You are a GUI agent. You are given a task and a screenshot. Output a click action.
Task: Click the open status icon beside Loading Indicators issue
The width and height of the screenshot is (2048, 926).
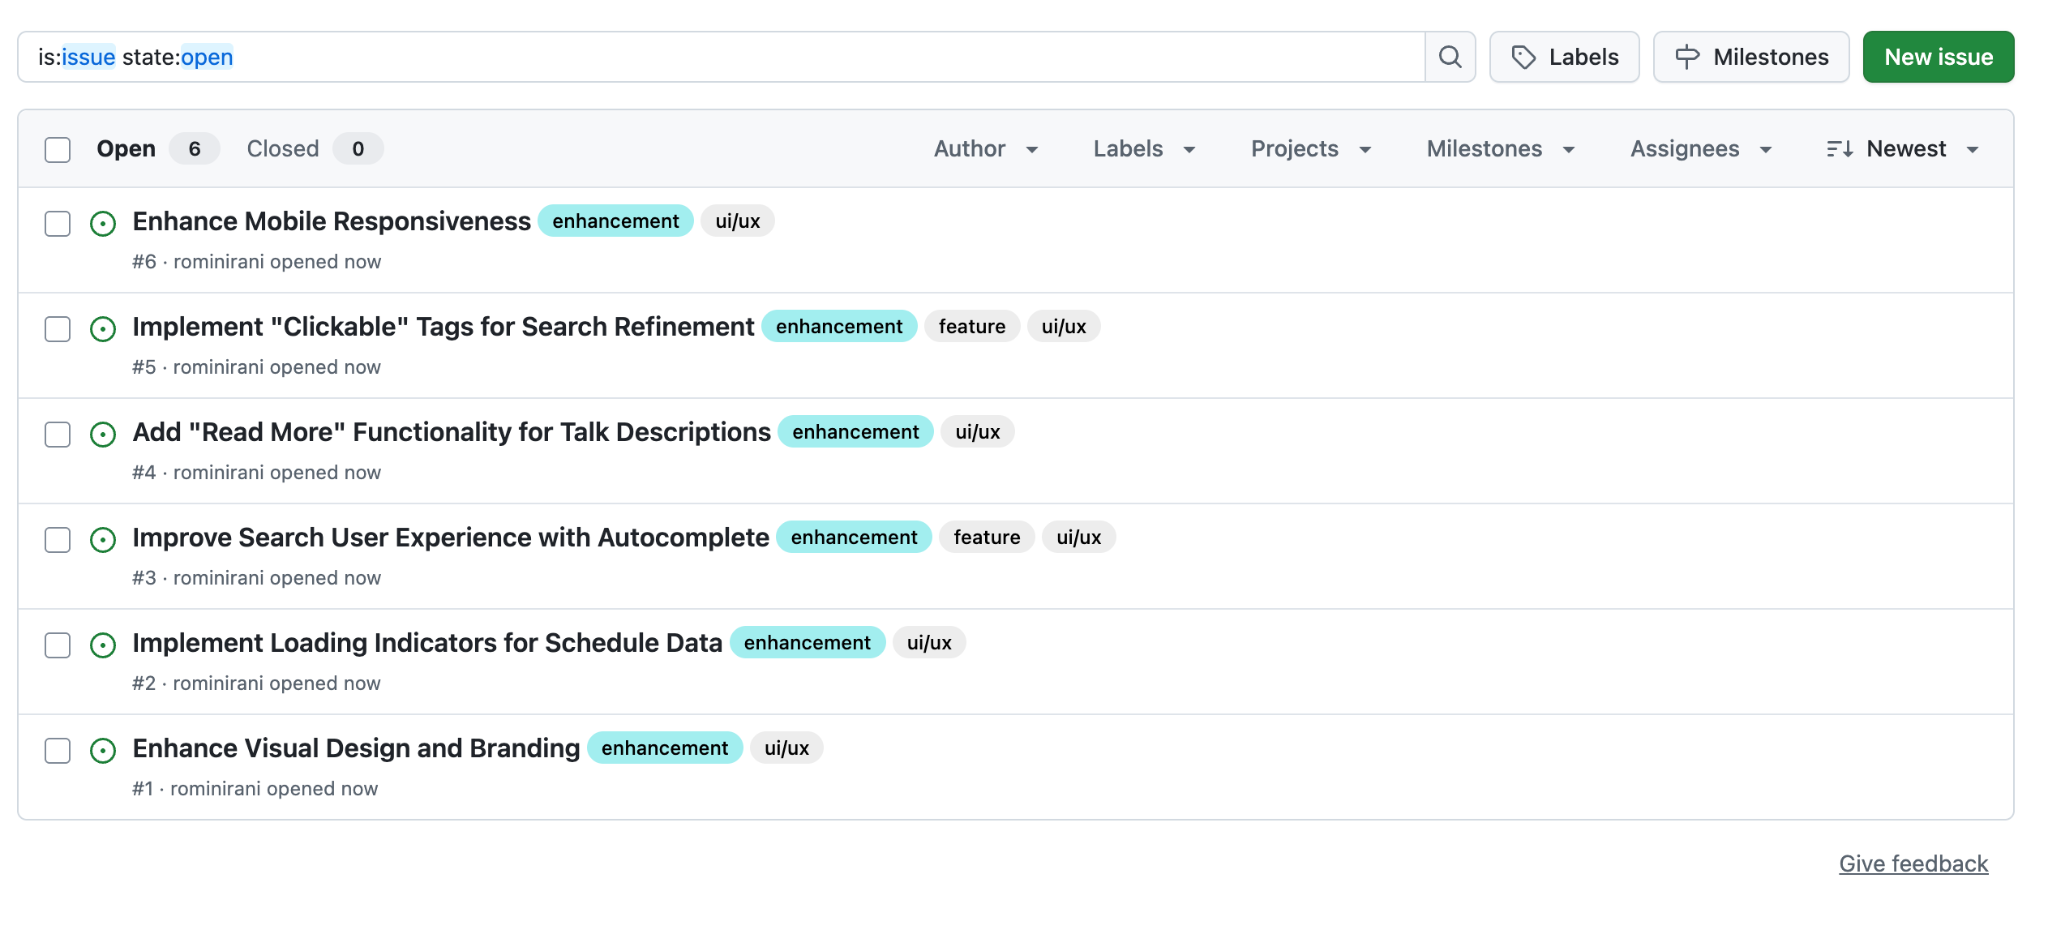pos(103,645)
